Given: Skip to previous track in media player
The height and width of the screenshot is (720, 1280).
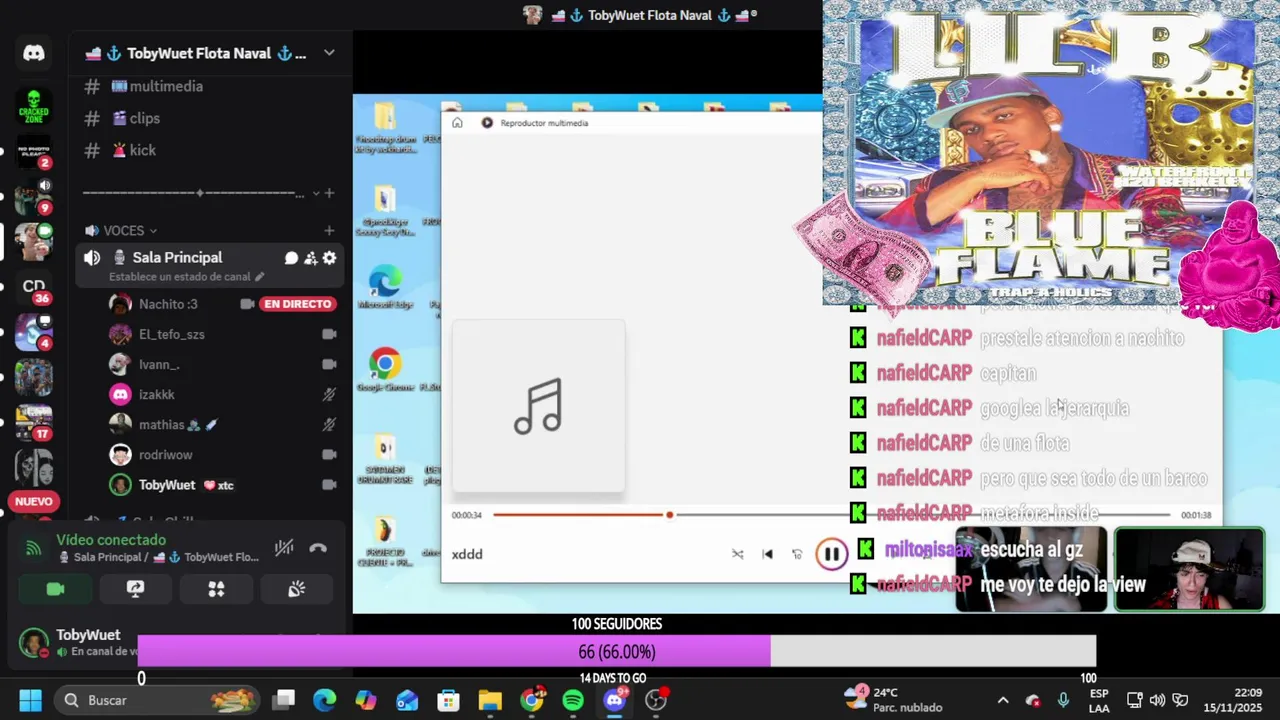Looking at the screenshot, I should pos(767,554).
